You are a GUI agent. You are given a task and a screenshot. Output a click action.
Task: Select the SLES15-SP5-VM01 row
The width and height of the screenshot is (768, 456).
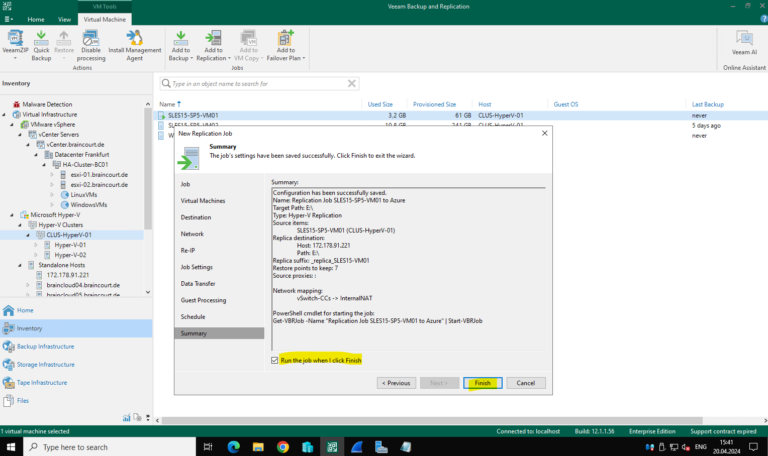[x=461, y=116]
